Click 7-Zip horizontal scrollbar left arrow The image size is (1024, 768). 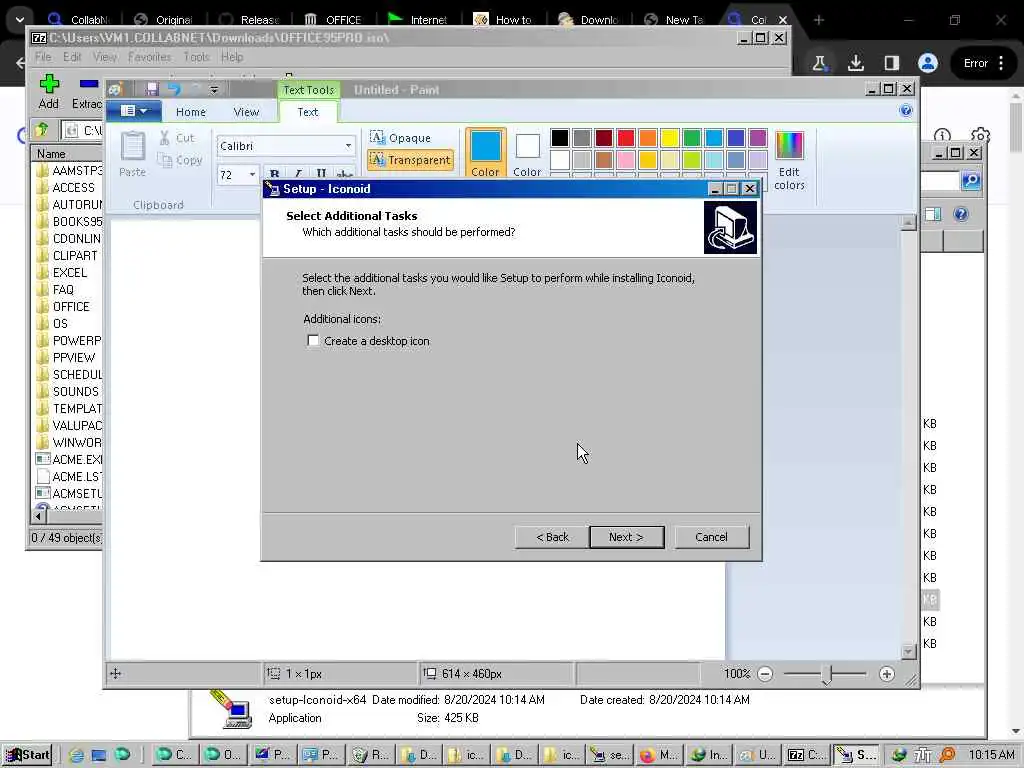click(38, 516)
